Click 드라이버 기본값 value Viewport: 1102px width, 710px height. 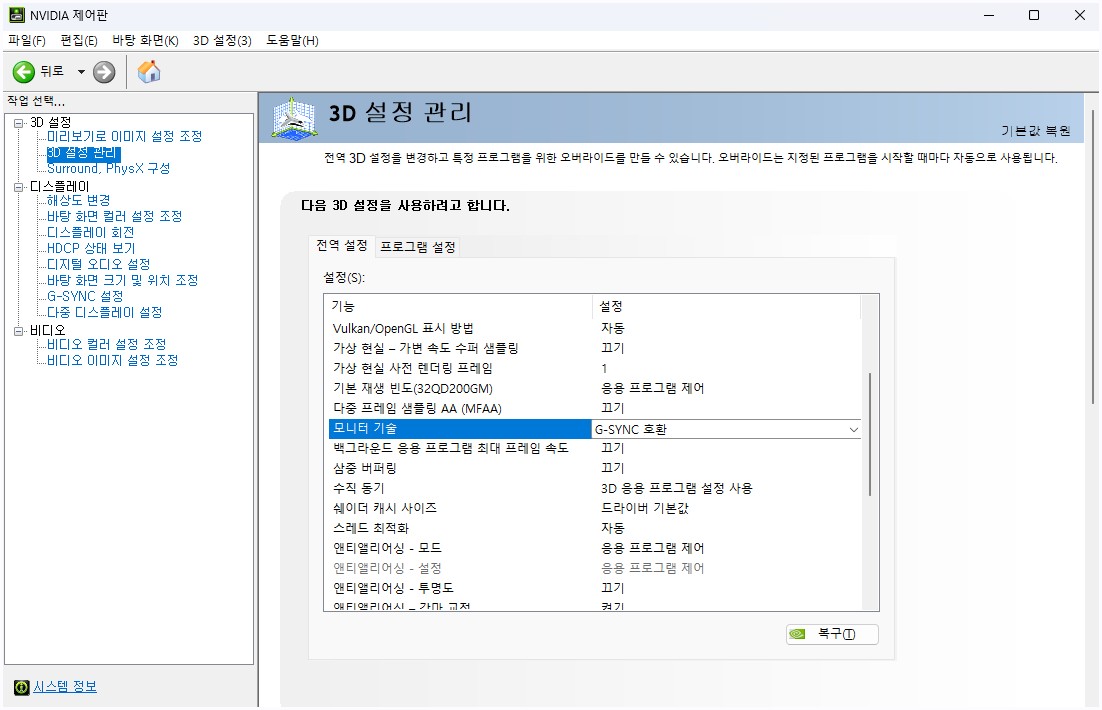[644, 508]
